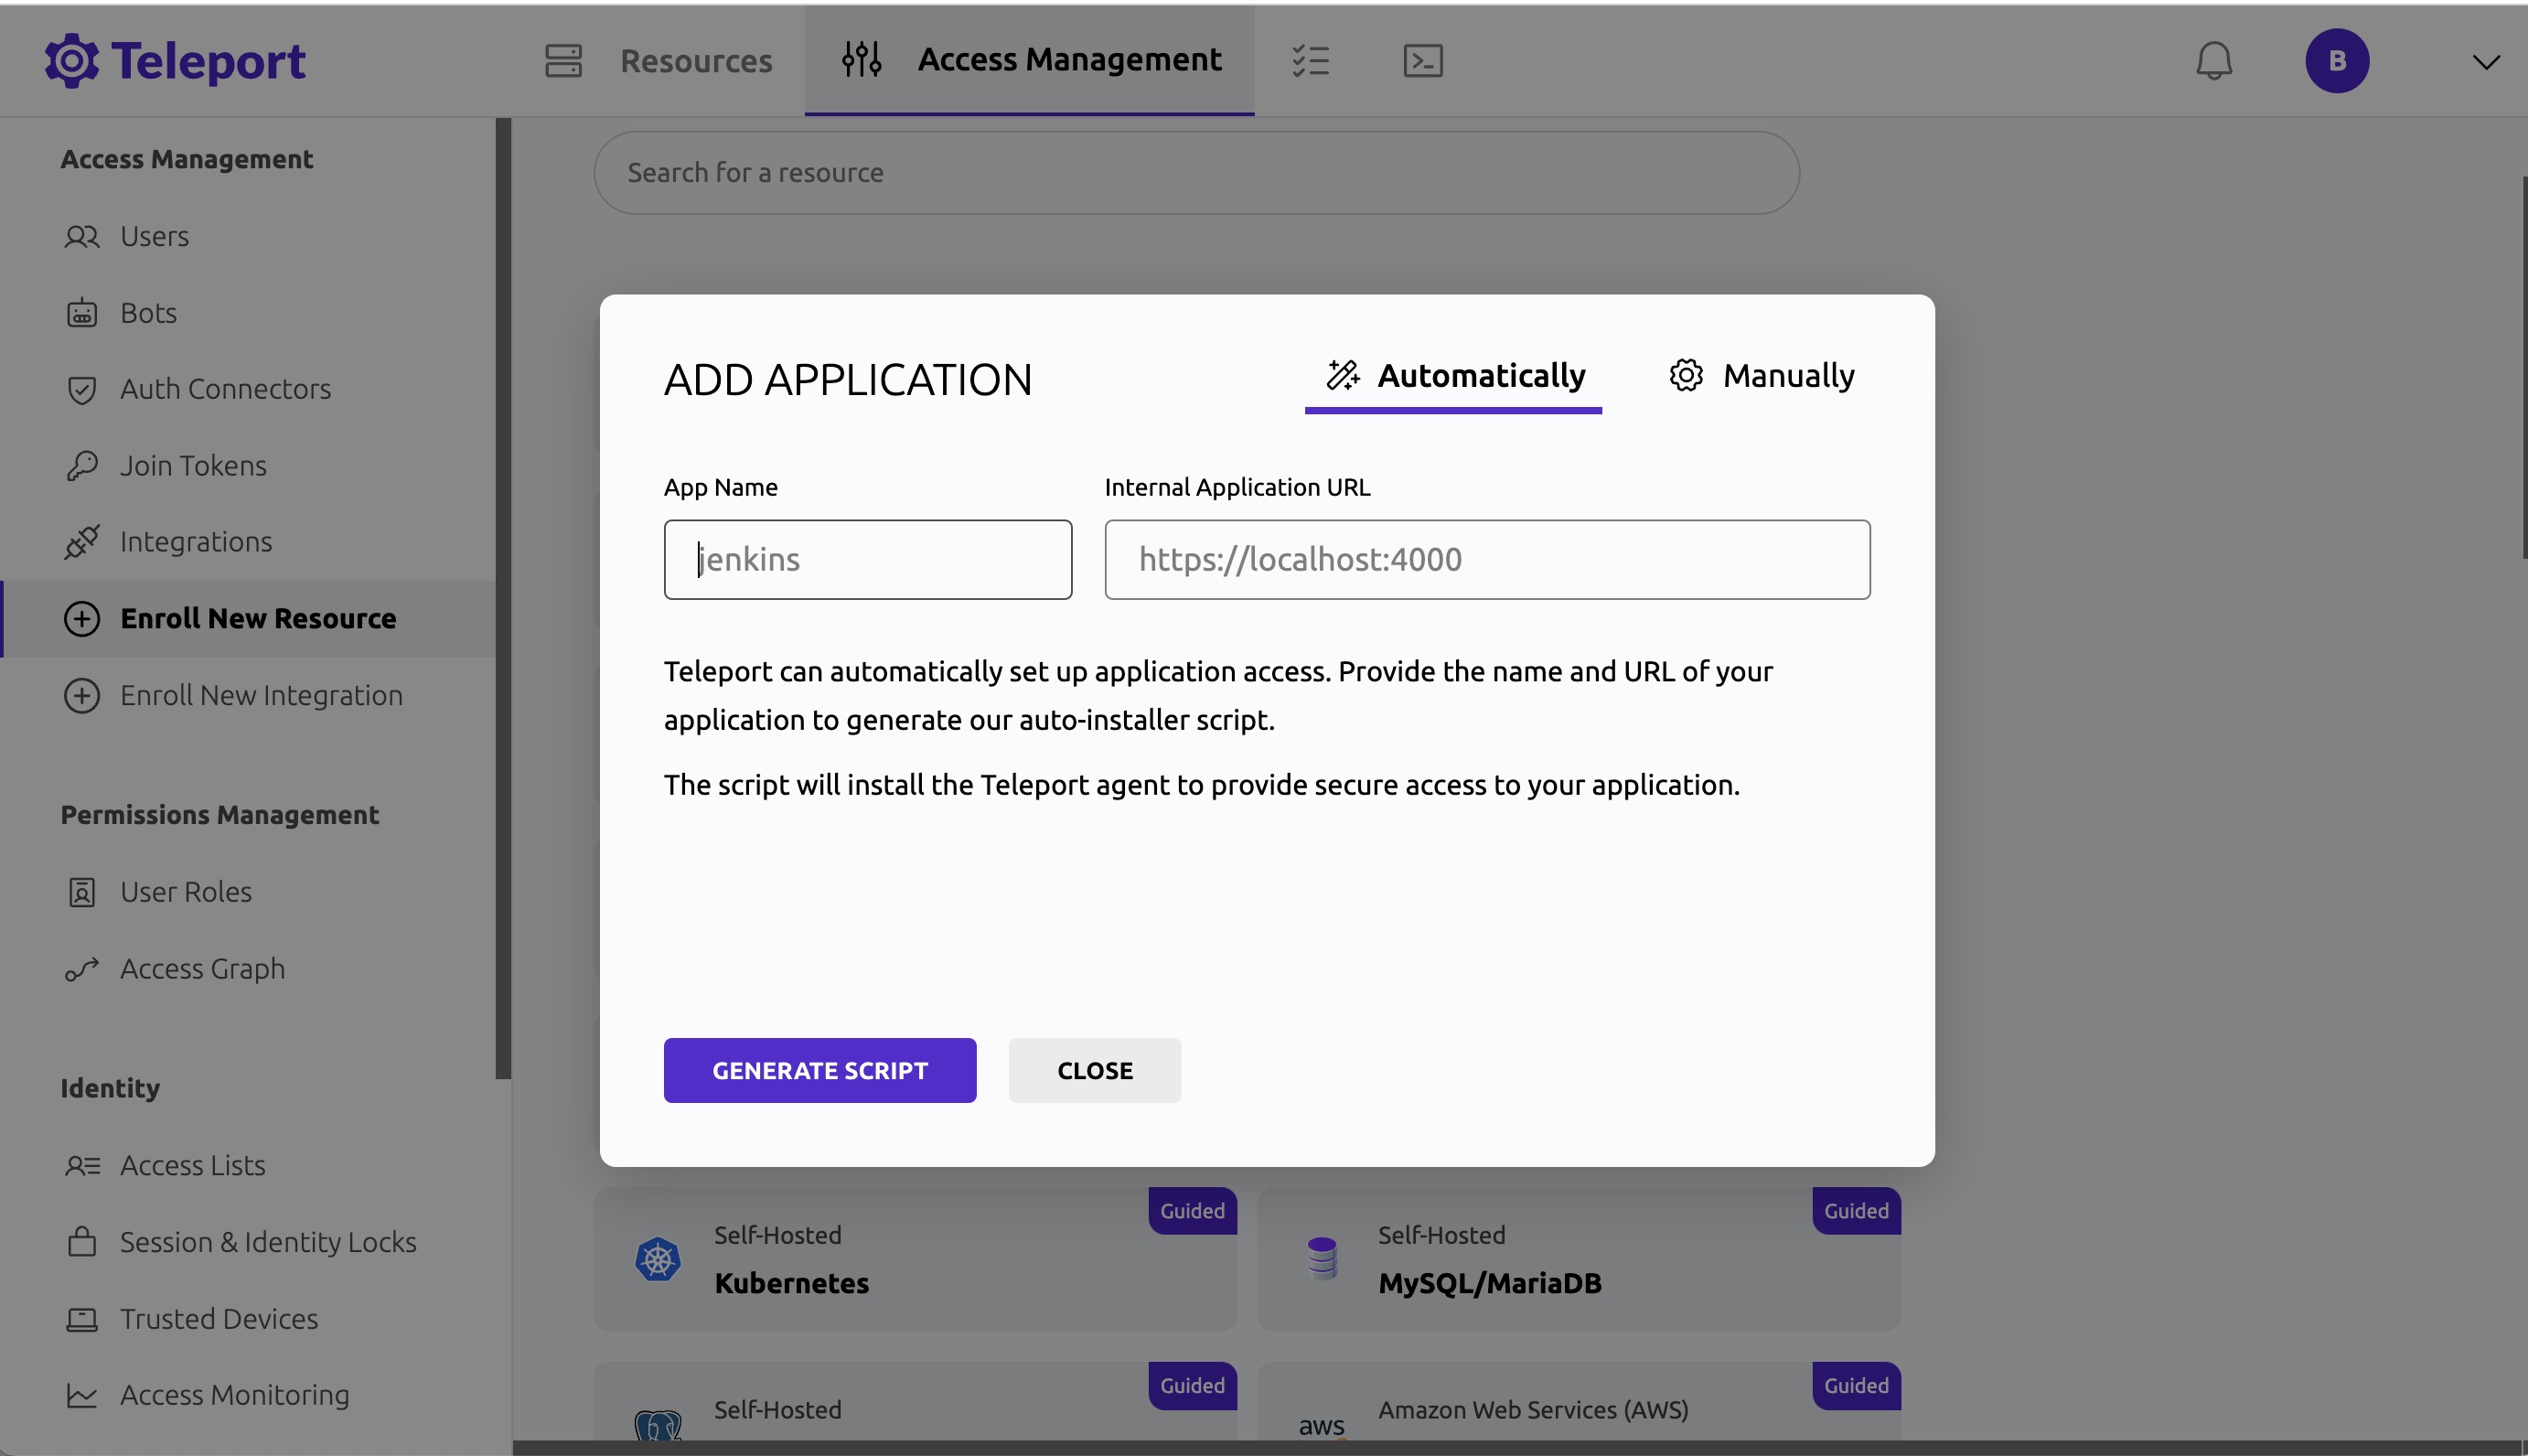Click the Users people icon
This screenshot has height=1456, width=2528.
[82, 236]
